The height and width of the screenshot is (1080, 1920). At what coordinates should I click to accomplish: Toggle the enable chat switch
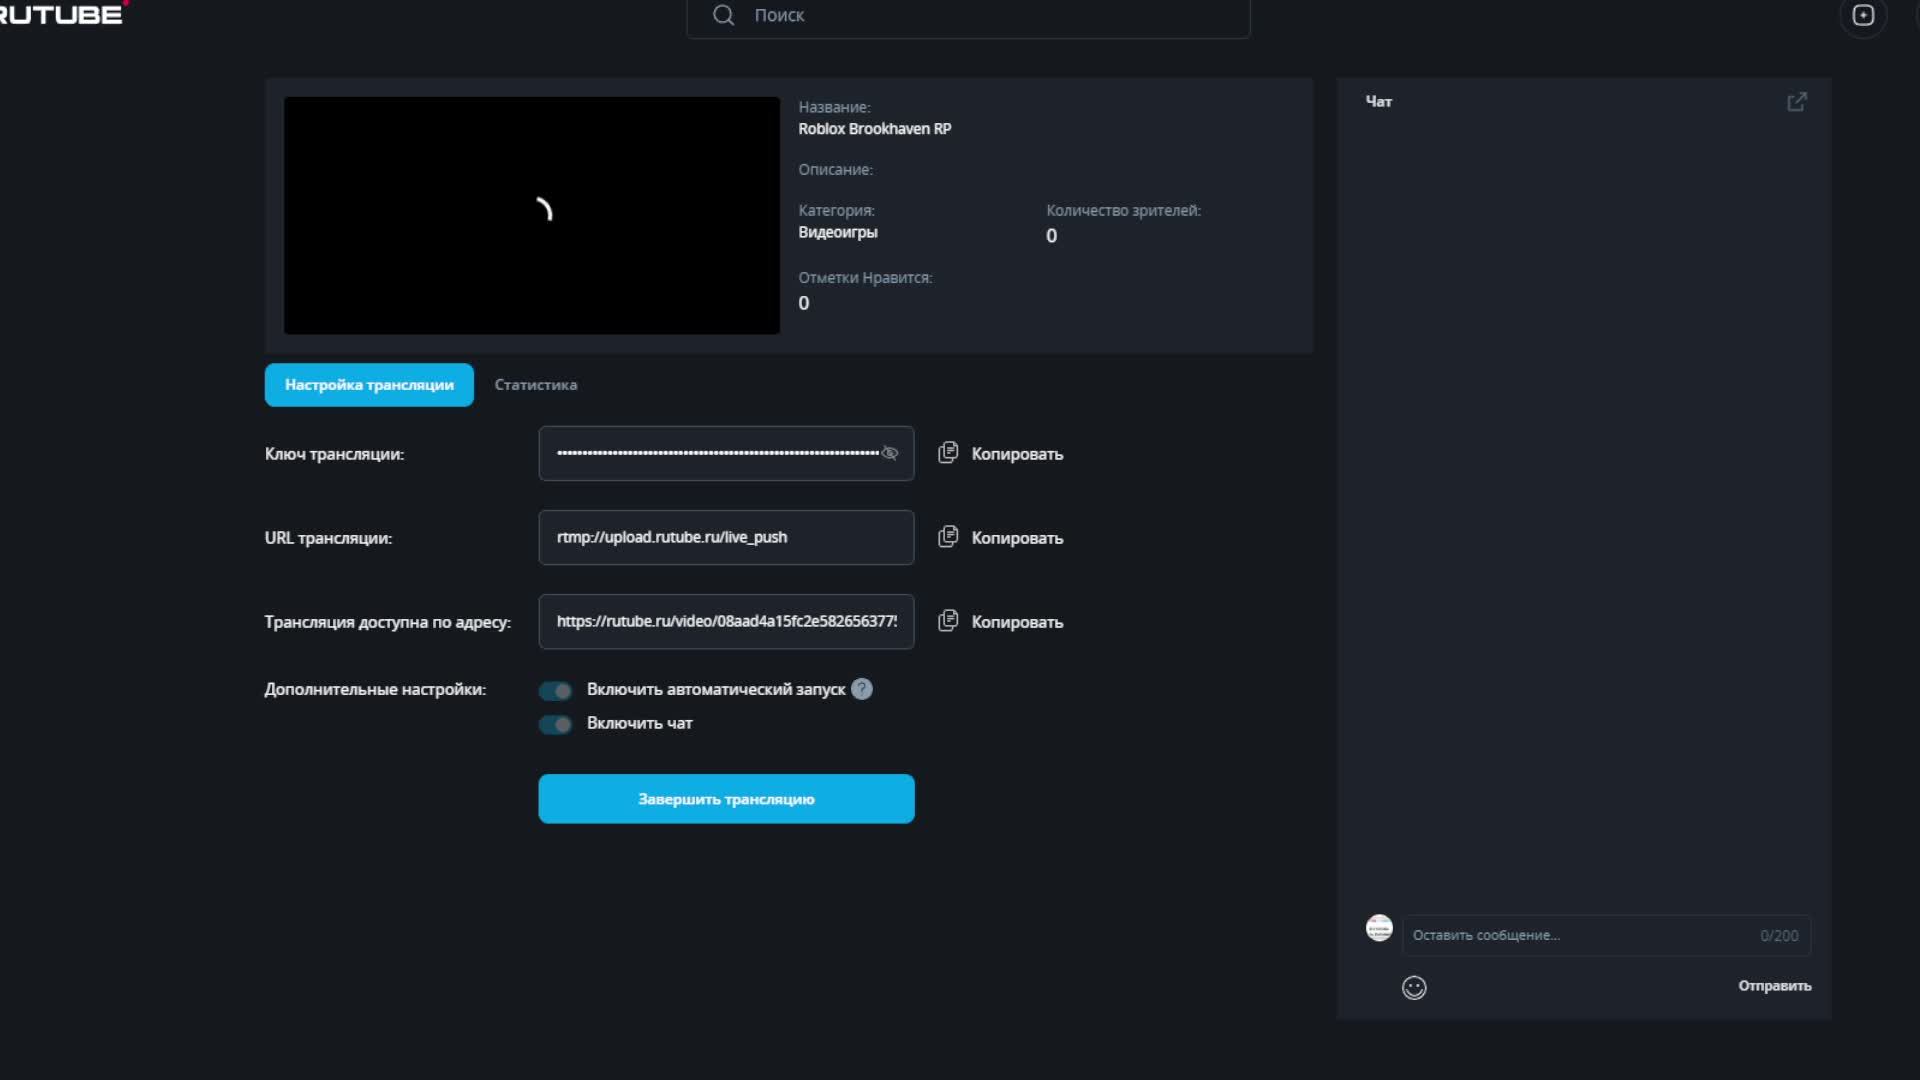(x=555, y=724)
